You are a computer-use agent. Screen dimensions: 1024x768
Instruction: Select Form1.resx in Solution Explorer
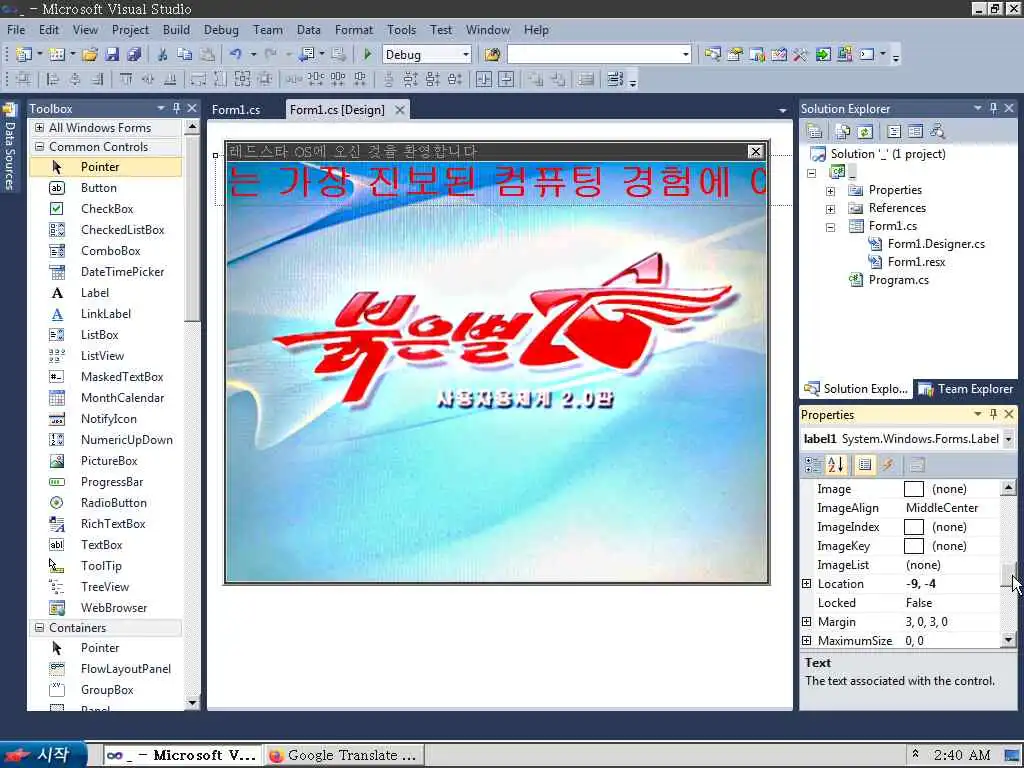[916, 262]
